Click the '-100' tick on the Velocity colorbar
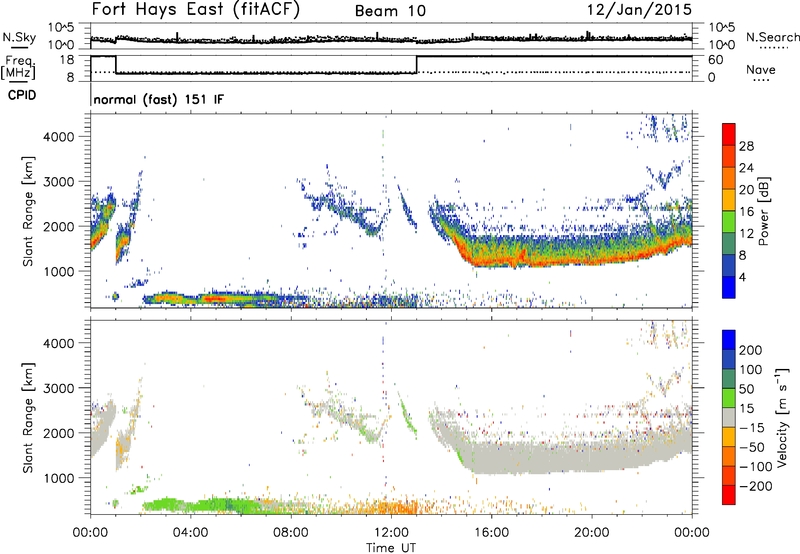The image size is (800, 554). pos(755,467)
